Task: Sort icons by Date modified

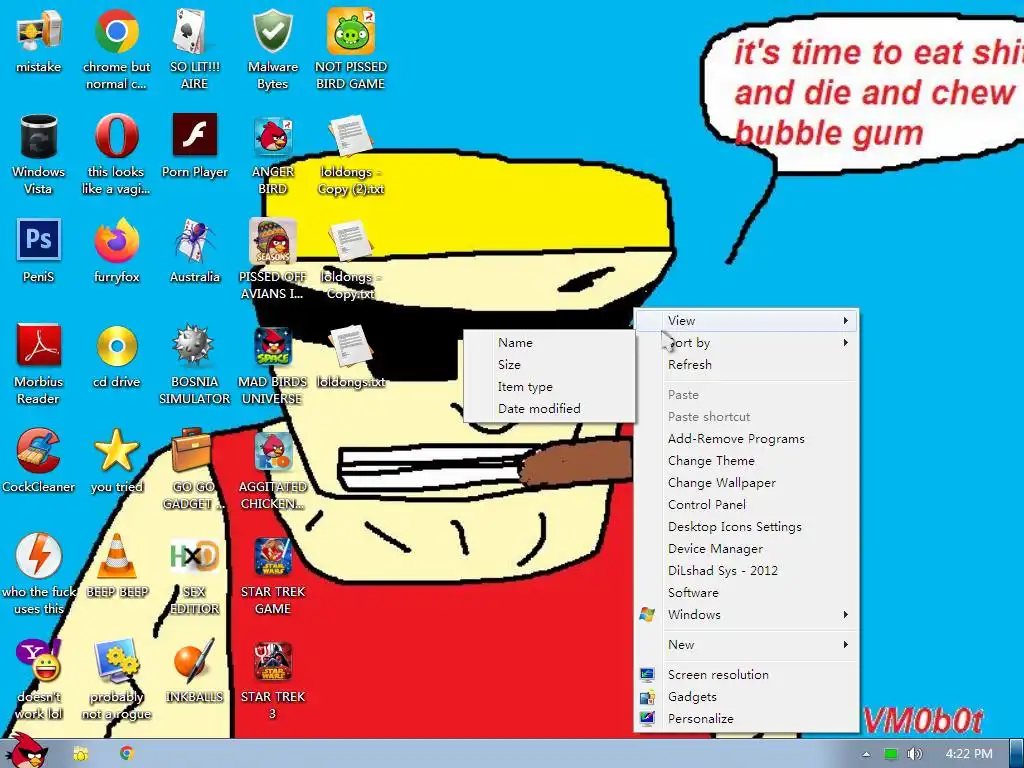Action: (549, 409)
